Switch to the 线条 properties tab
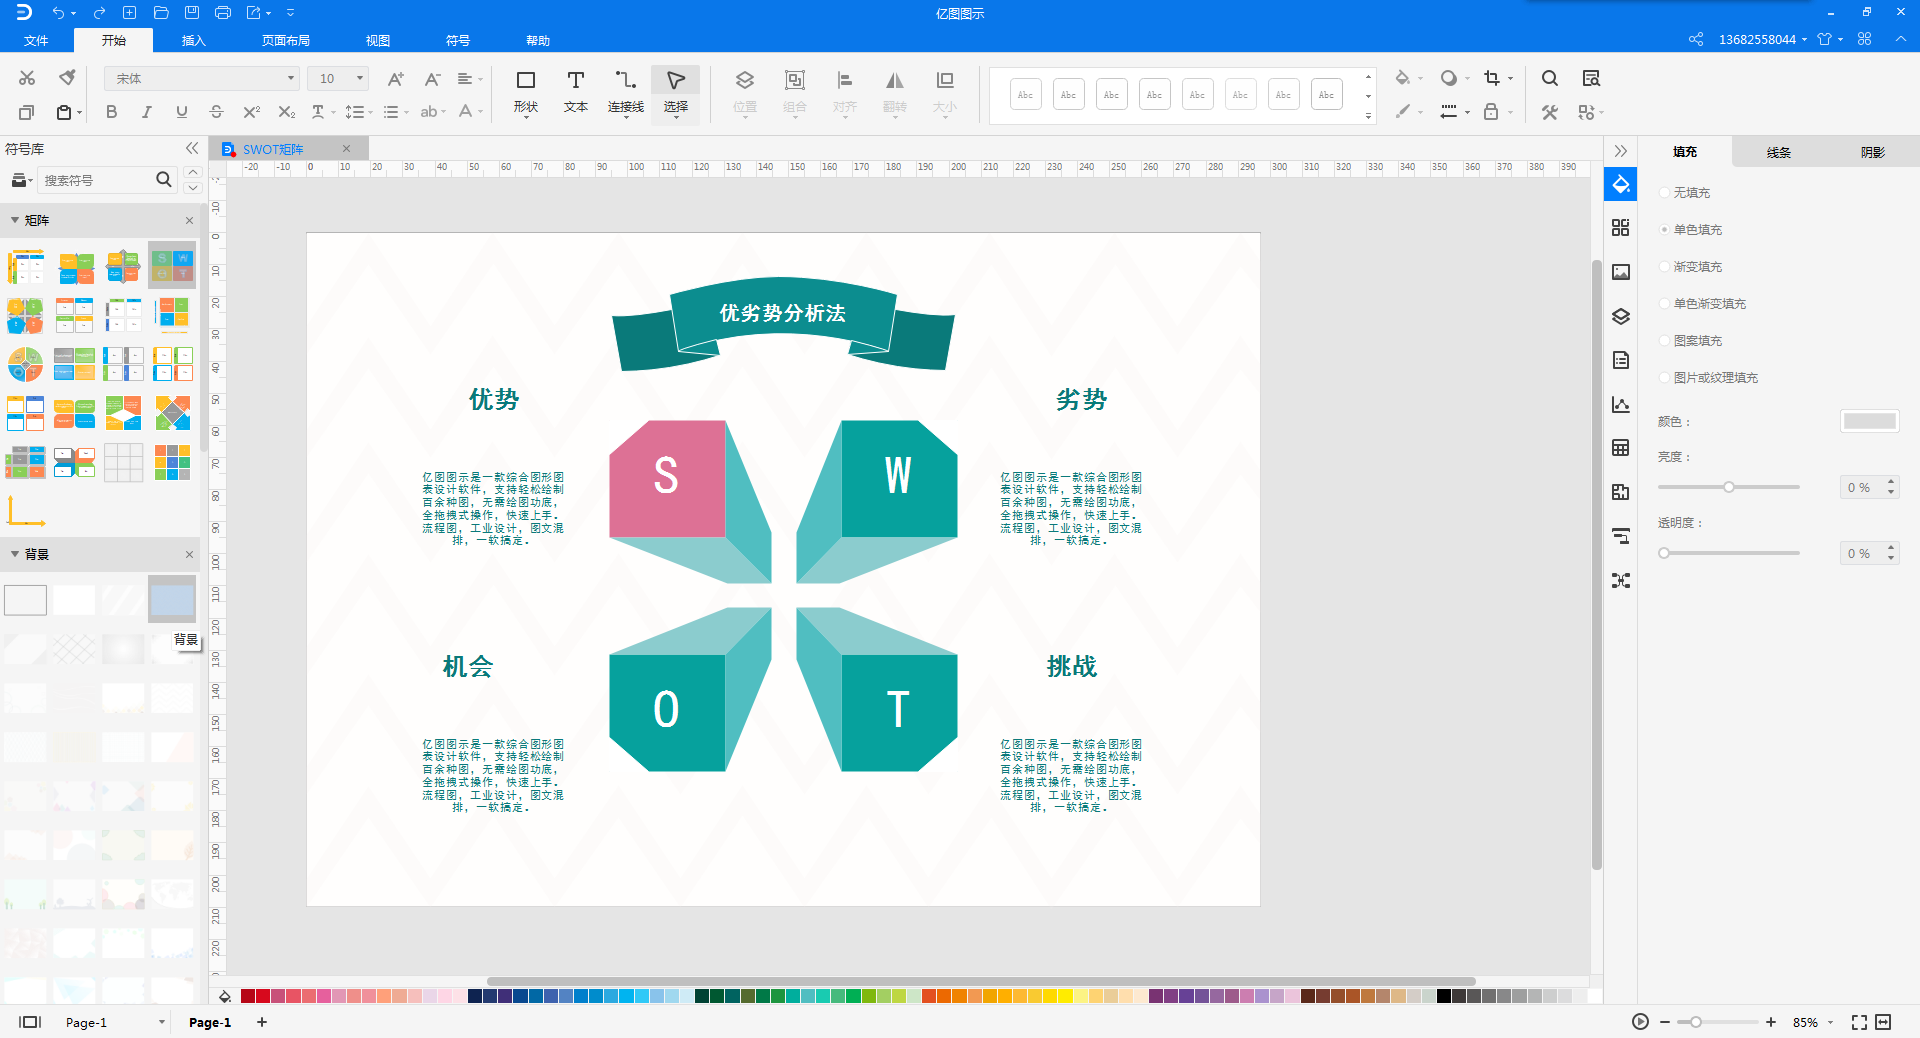This screenshot has width=1920, height=1038. tap(1778, 152)
